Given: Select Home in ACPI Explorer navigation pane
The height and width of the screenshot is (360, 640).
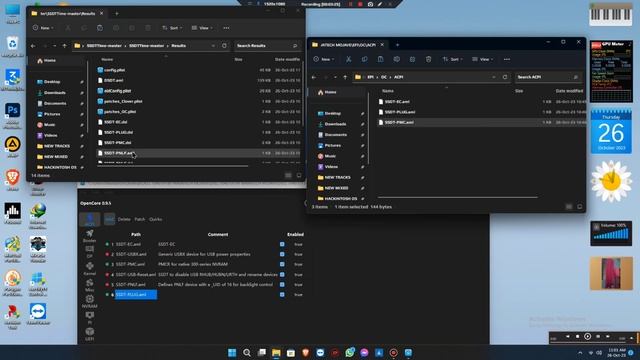Looking at the screenshot, I should [330, 92].
